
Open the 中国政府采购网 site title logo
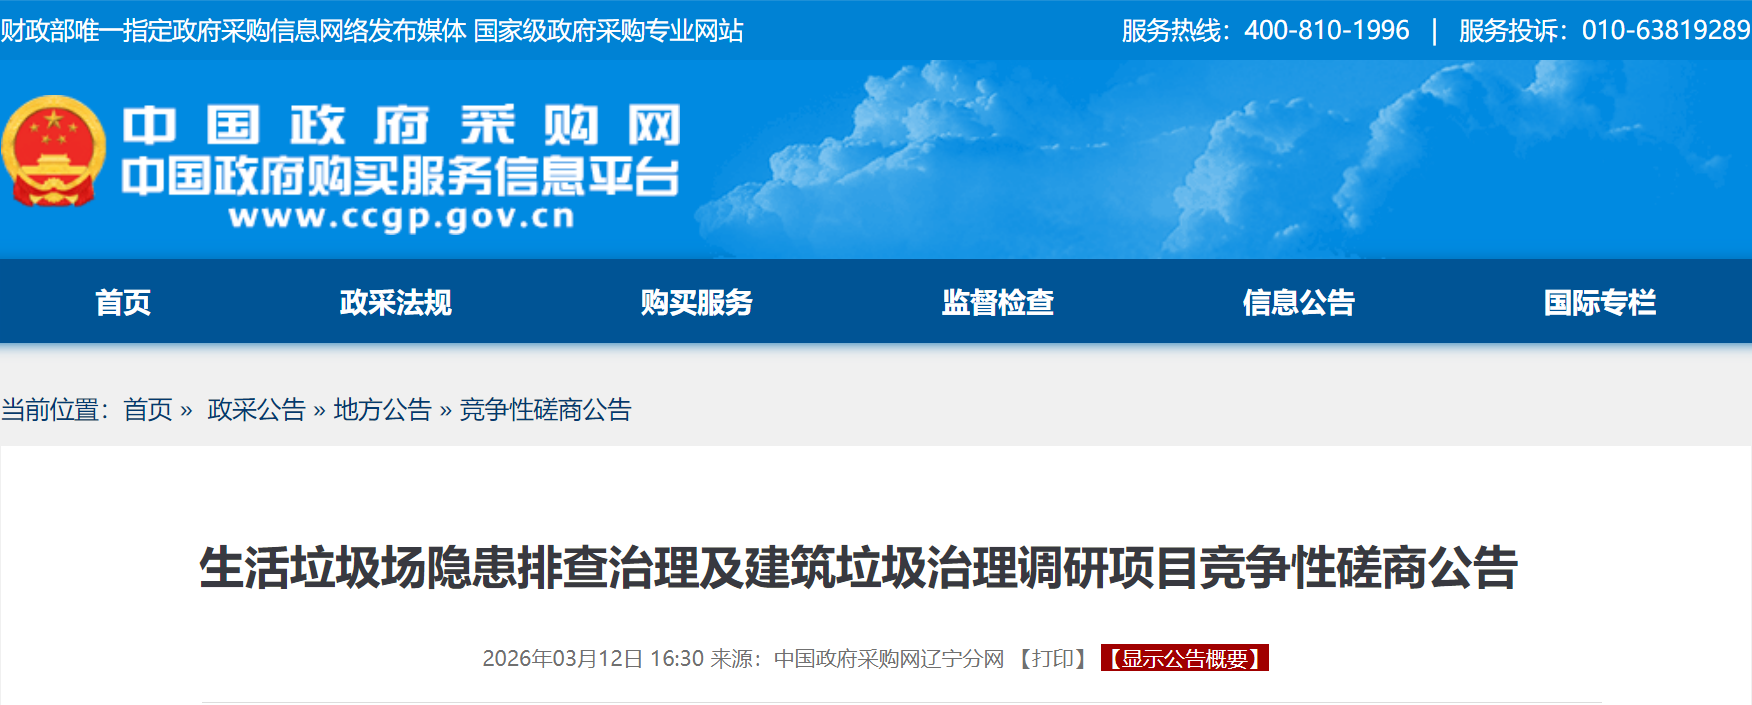(x=402, y=126)
